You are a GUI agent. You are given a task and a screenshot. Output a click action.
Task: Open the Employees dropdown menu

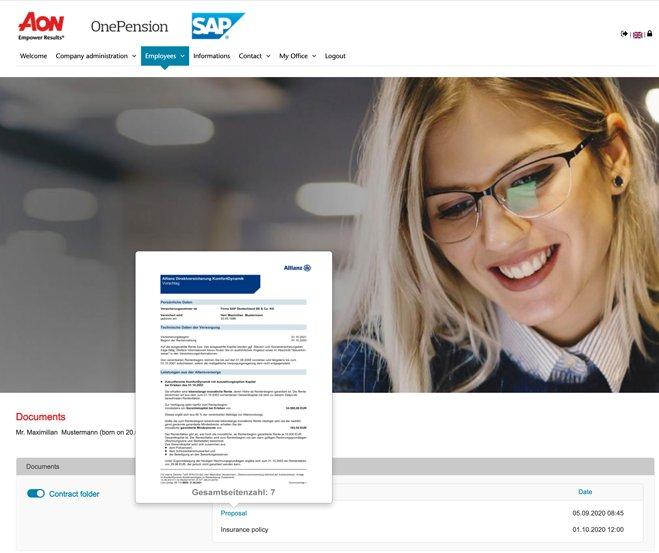(165, 56)
